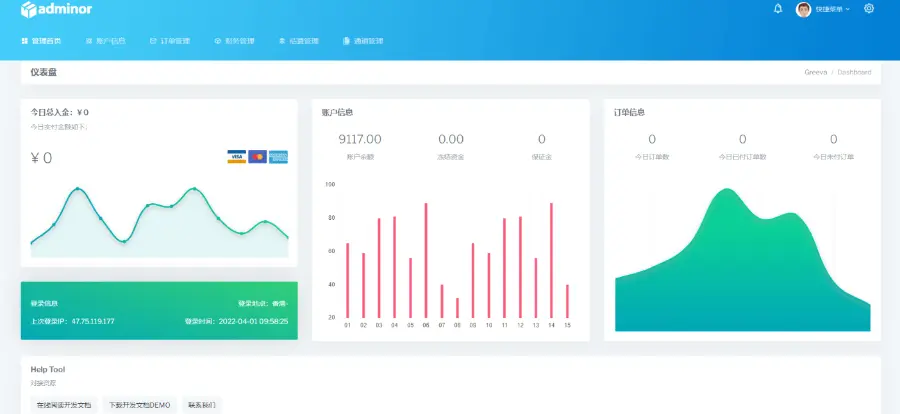Click the 9117.00 account balance value

tap(360, 139)
